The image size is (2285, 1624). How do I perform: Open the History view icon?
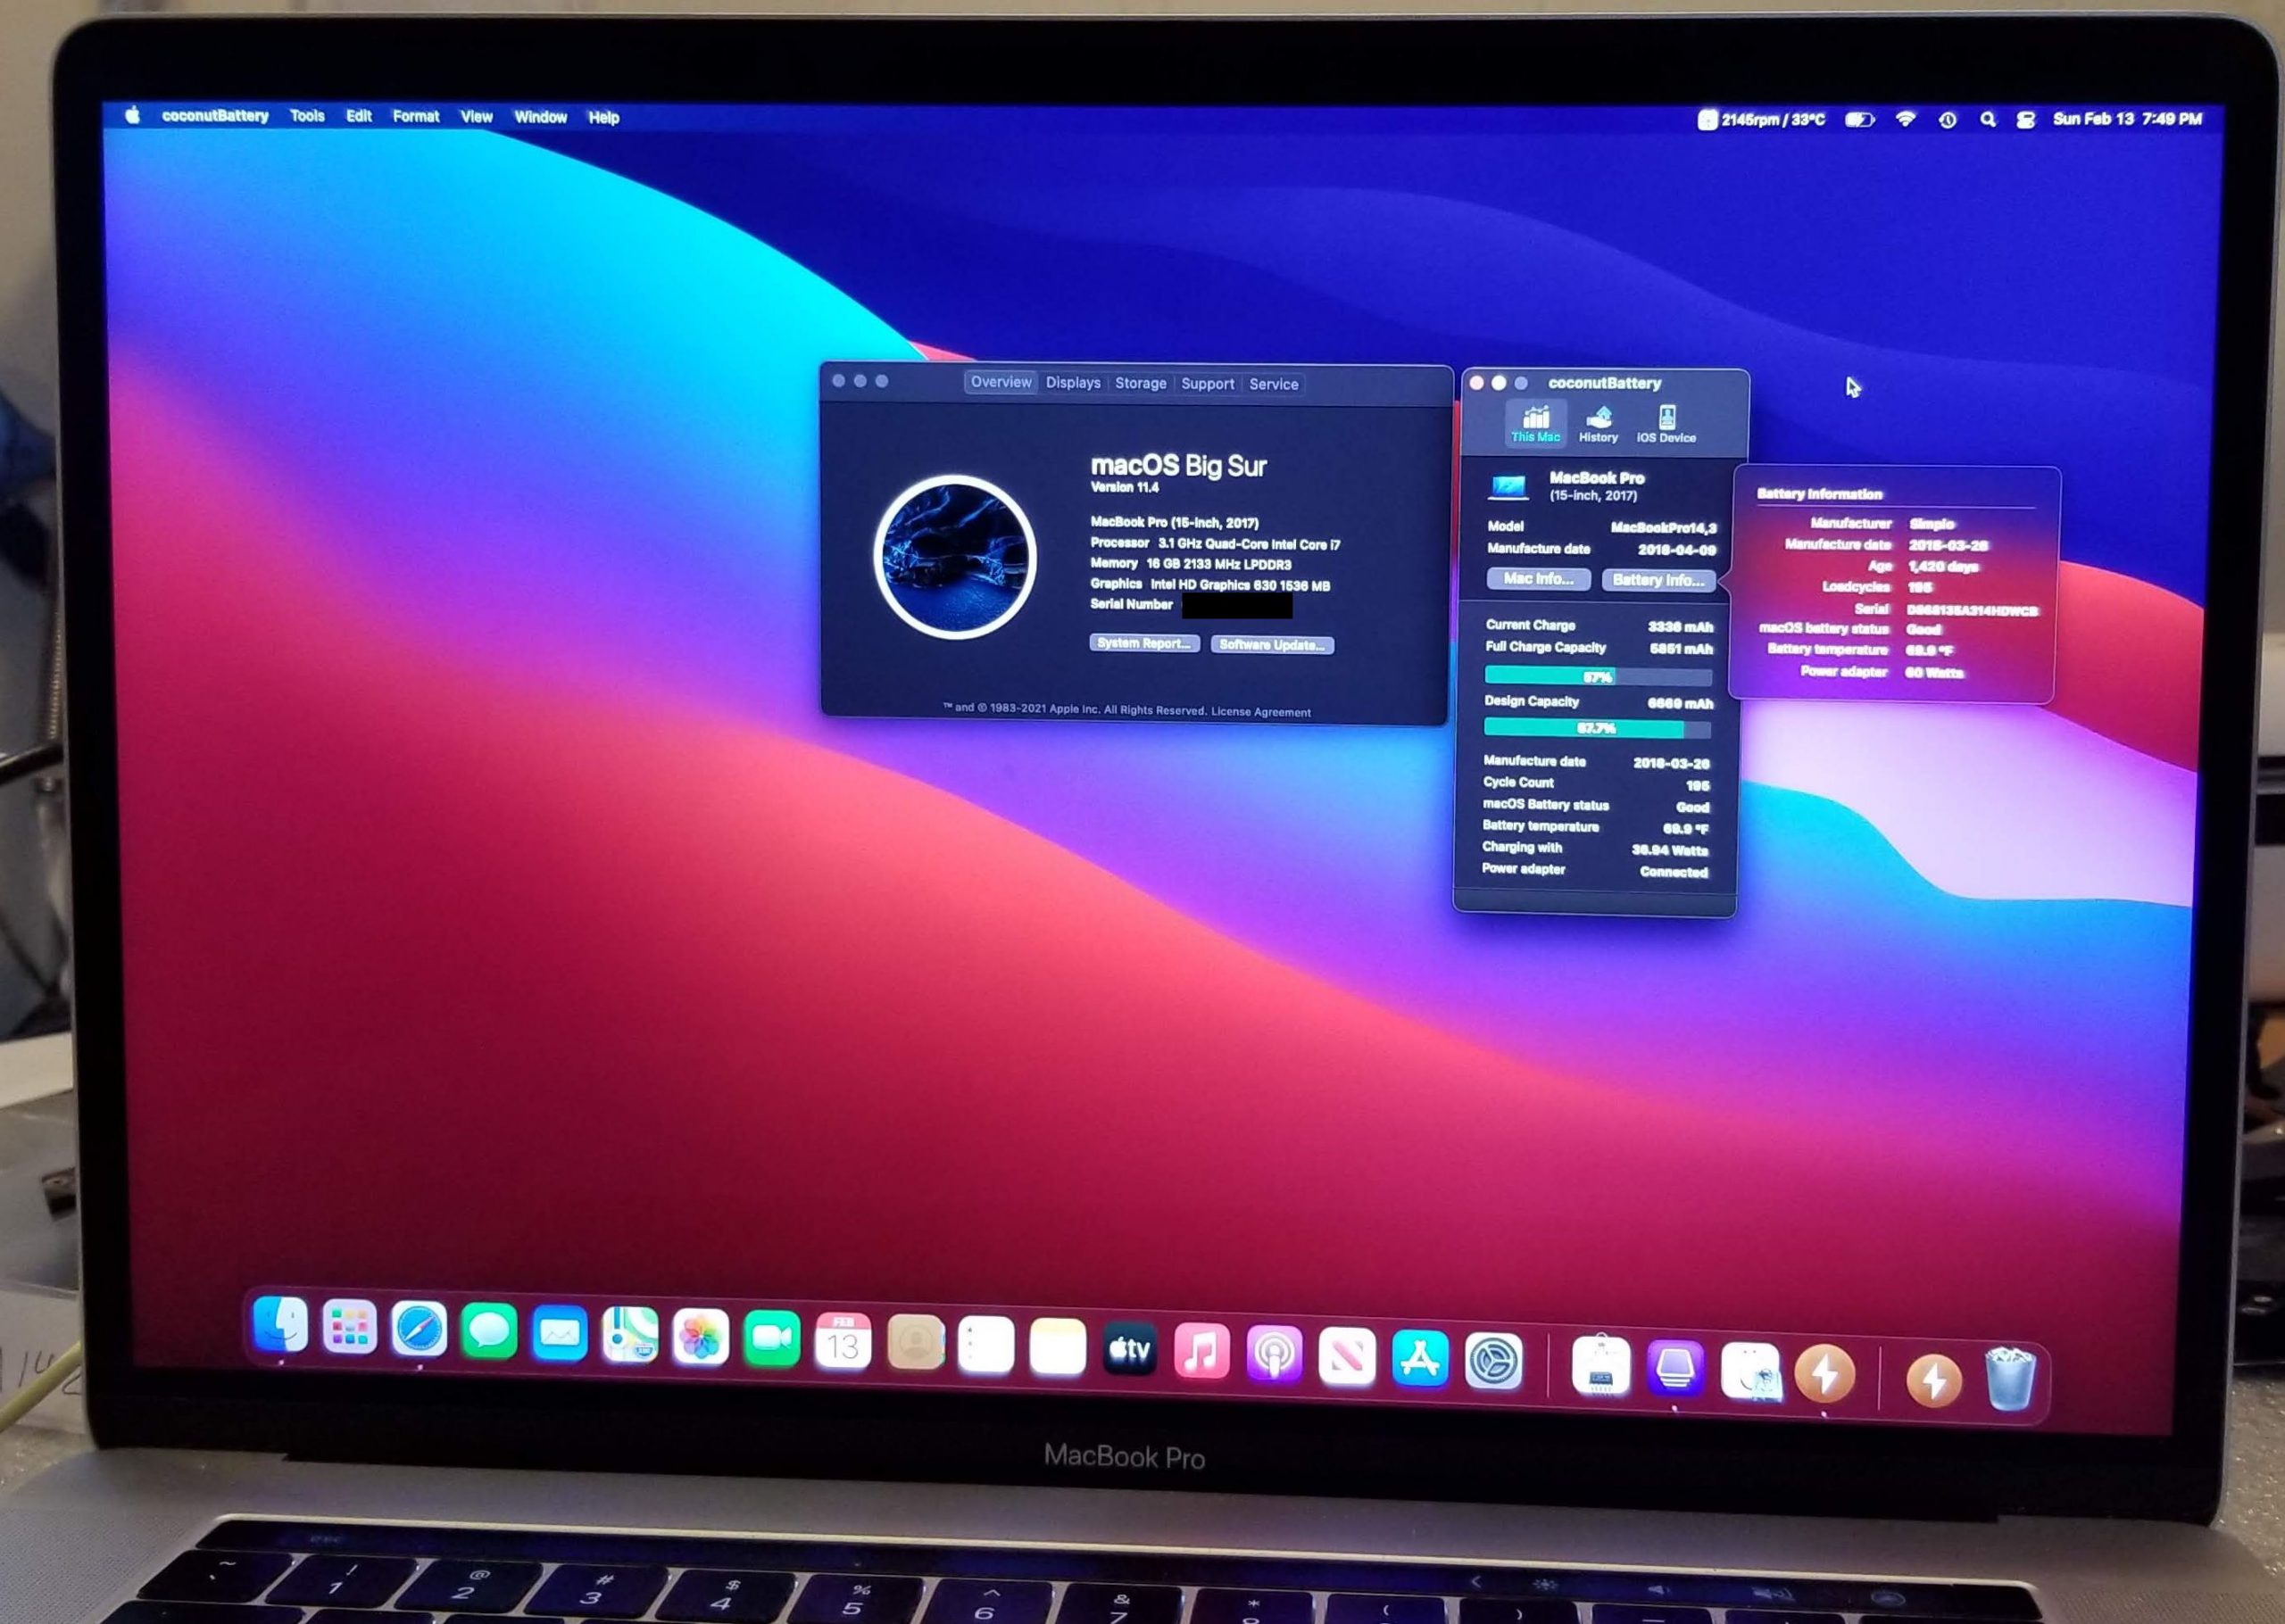tap(1598, 423)
